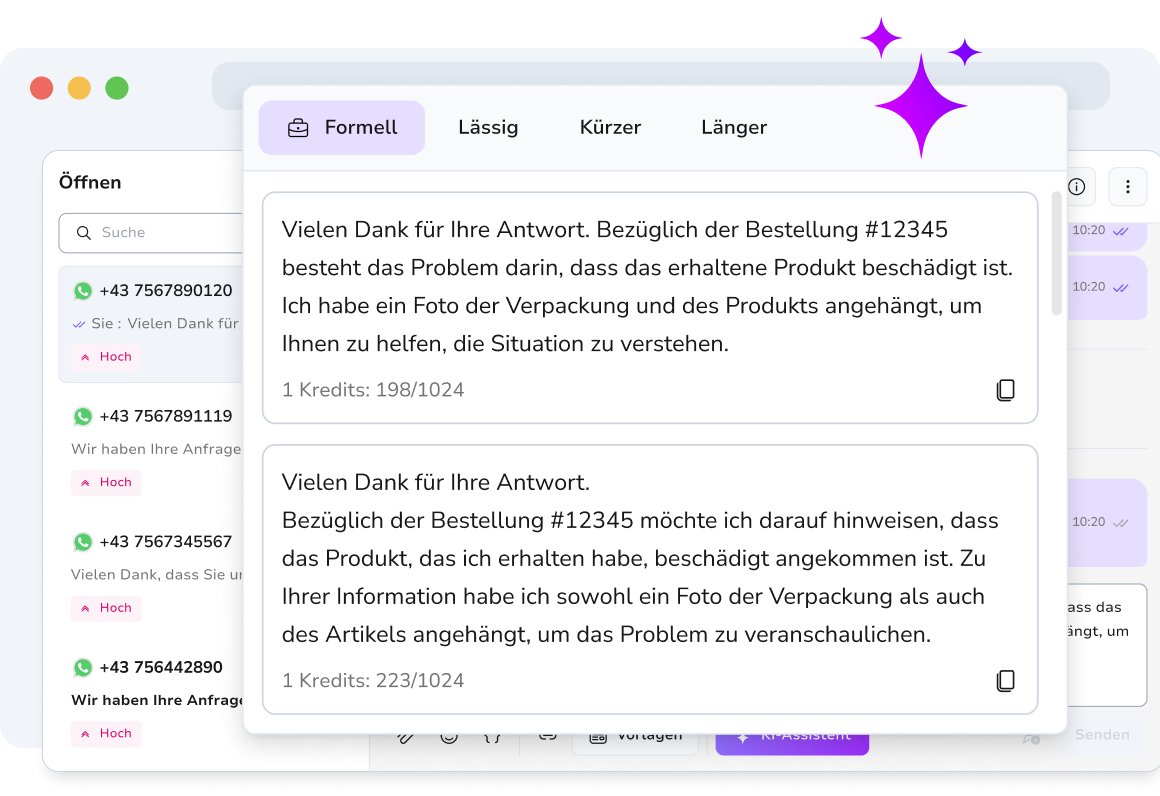Click Hoch priority tag under +43 756442890

(x=107, y=734)
